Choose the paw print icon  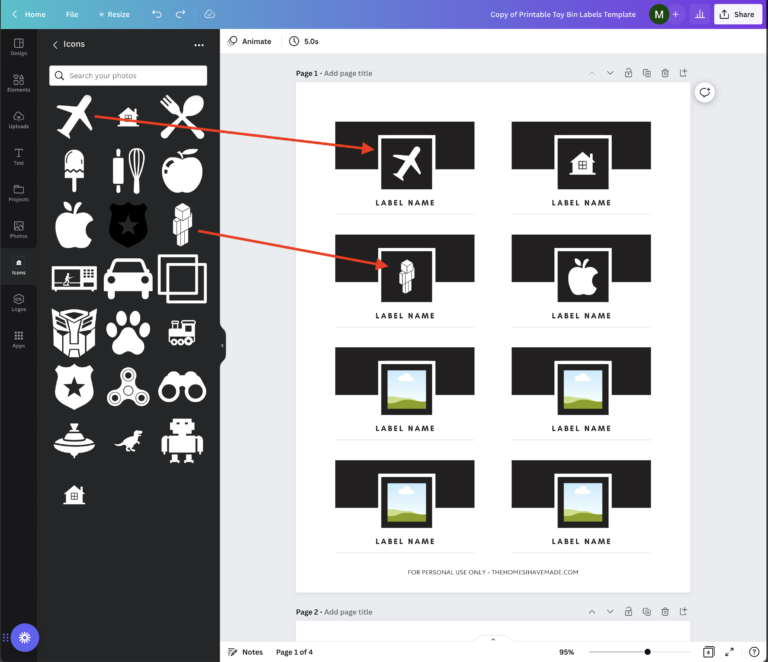[x=129, y=331]
